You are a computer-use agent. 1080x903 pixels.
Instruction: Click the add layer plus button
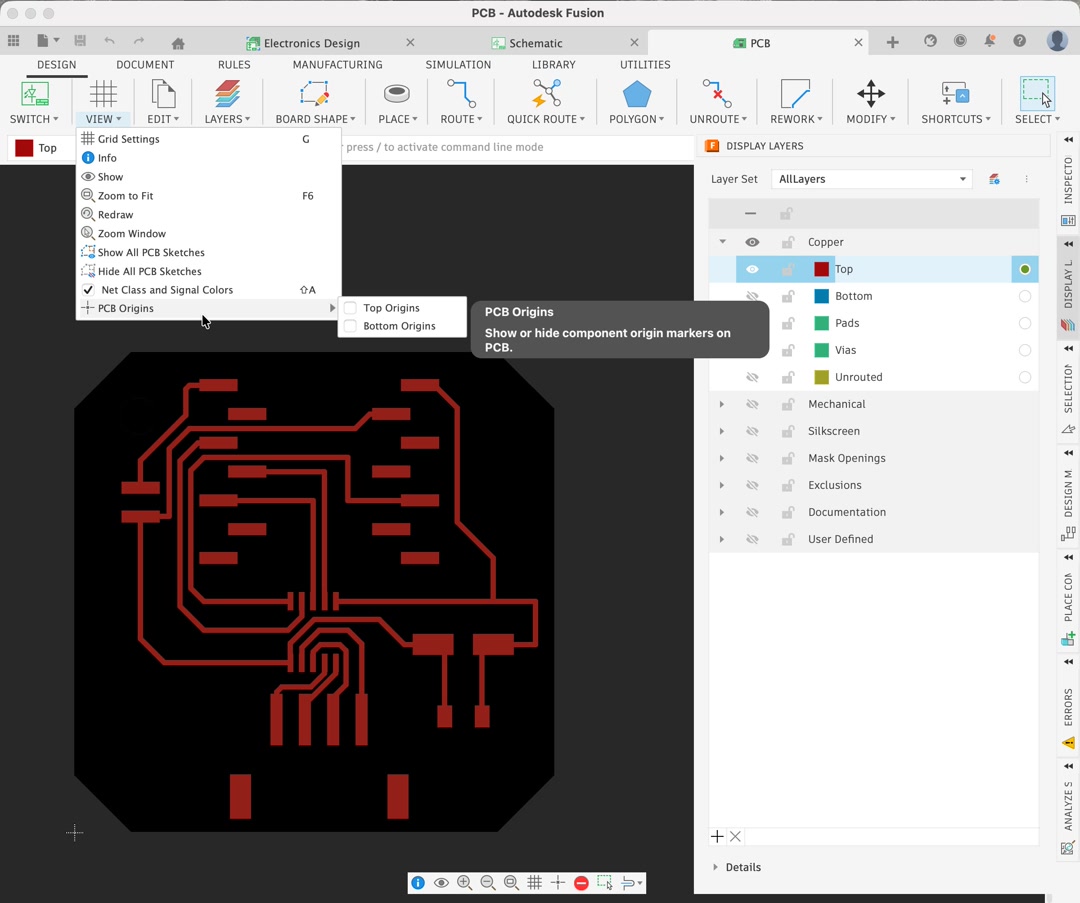click(717, 836)
